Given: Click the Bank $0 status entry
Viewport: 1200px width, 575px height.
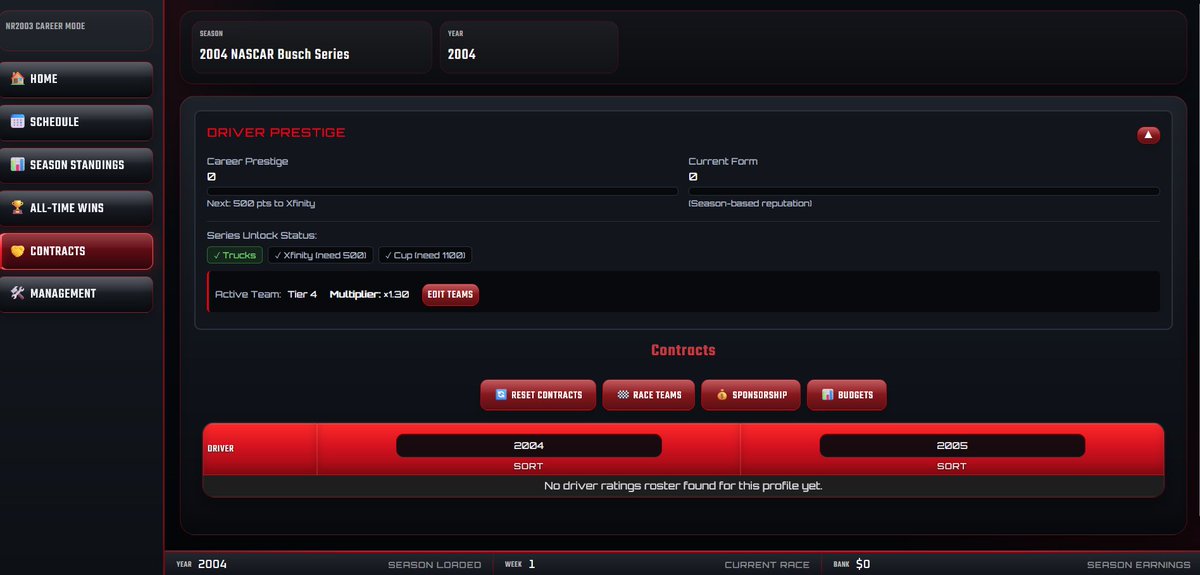Looking at the screenshot, I should 852,564.
